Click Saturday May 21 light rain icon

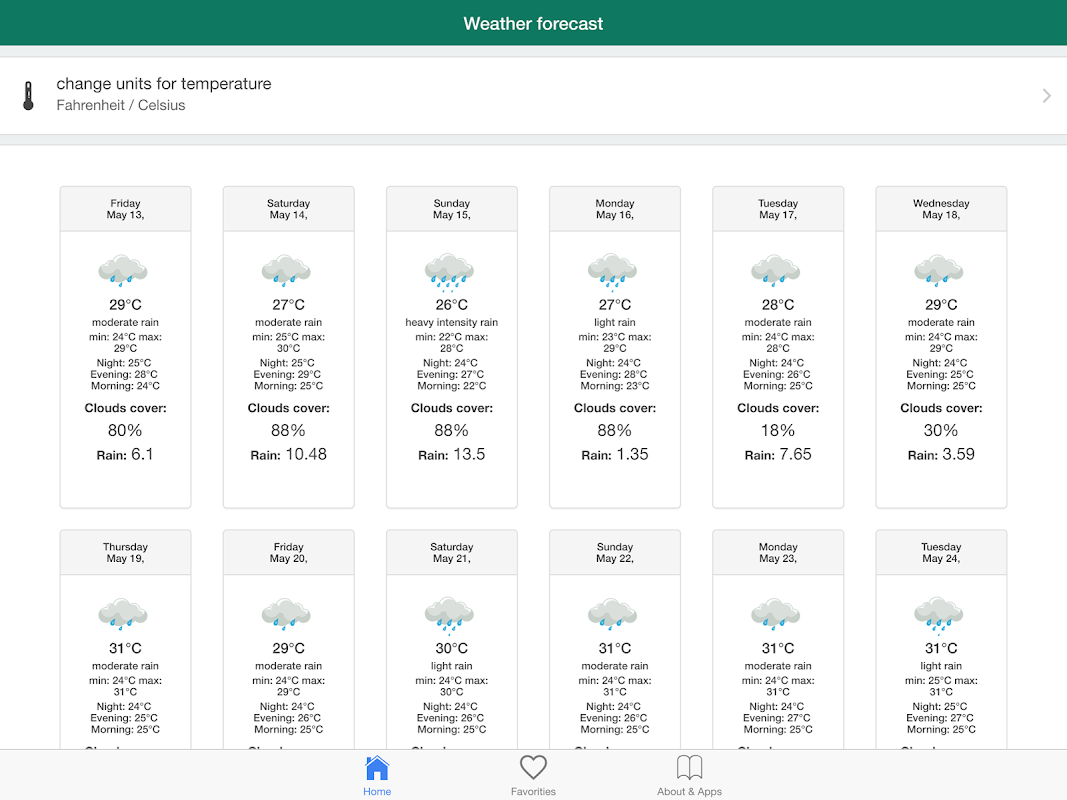click(x=449, y=616)
